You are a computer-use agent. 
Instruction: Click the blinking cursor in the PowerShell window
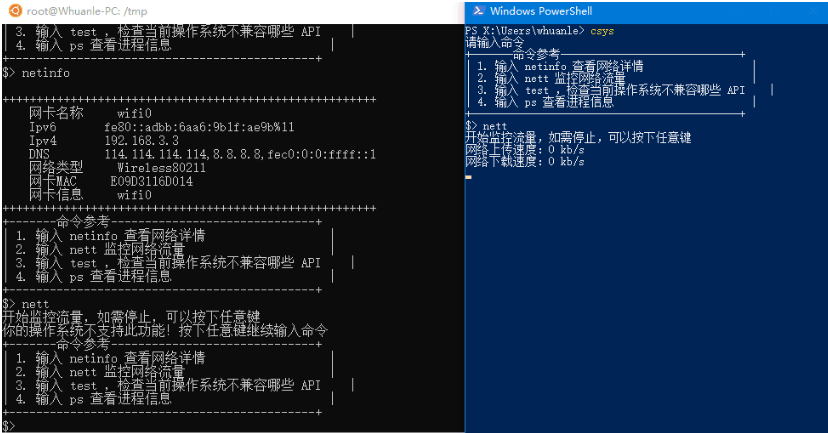[x=468, y=177]
